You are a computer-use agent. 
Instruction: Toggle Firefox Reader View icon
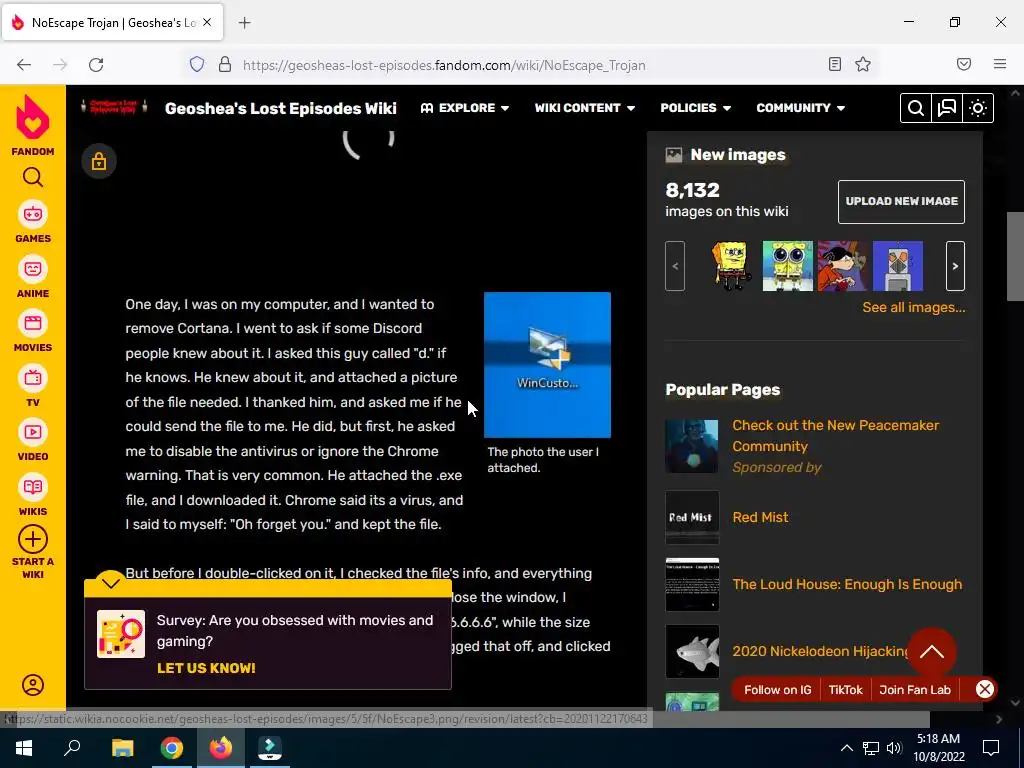click(x=834, y=64)
